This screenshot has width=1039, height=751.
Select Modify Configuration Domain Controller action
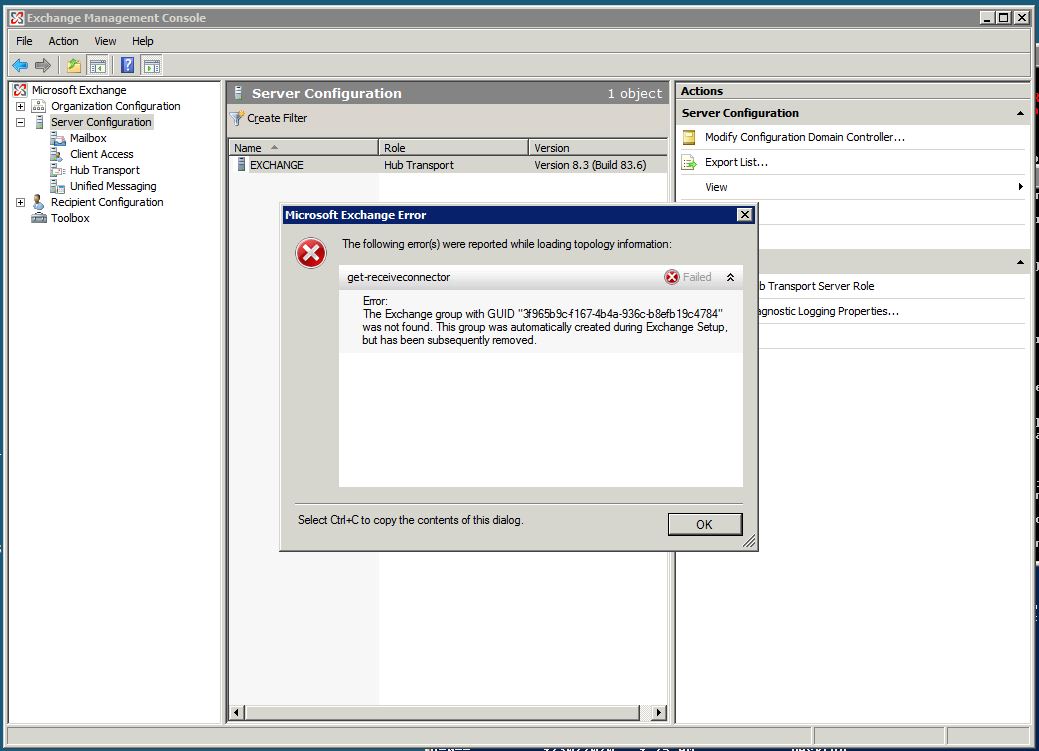[804, 137]
